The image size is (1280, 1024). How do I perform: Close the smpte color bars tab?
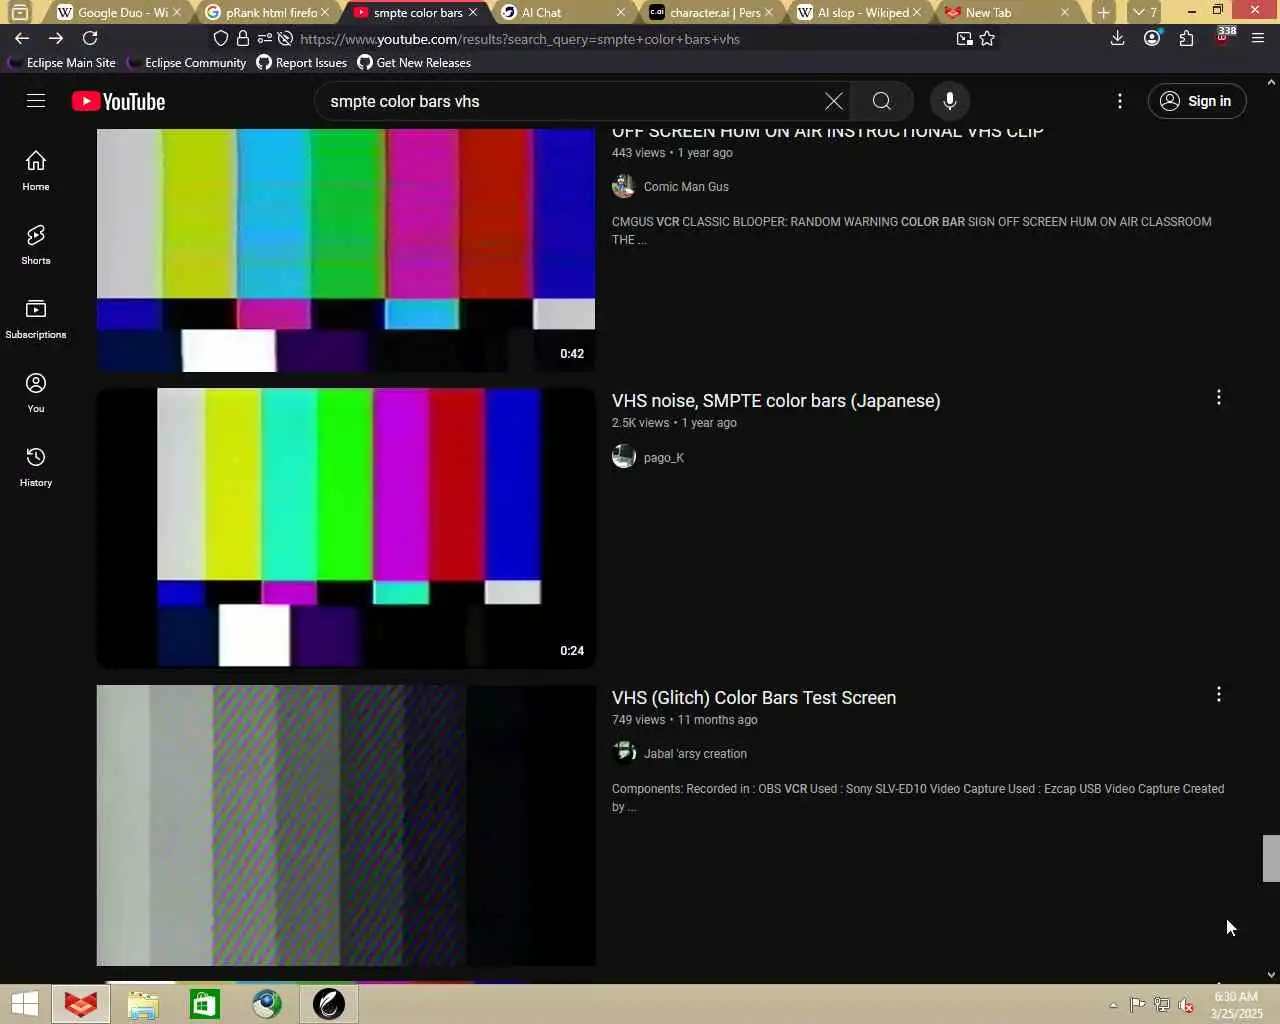pos(473,12)
